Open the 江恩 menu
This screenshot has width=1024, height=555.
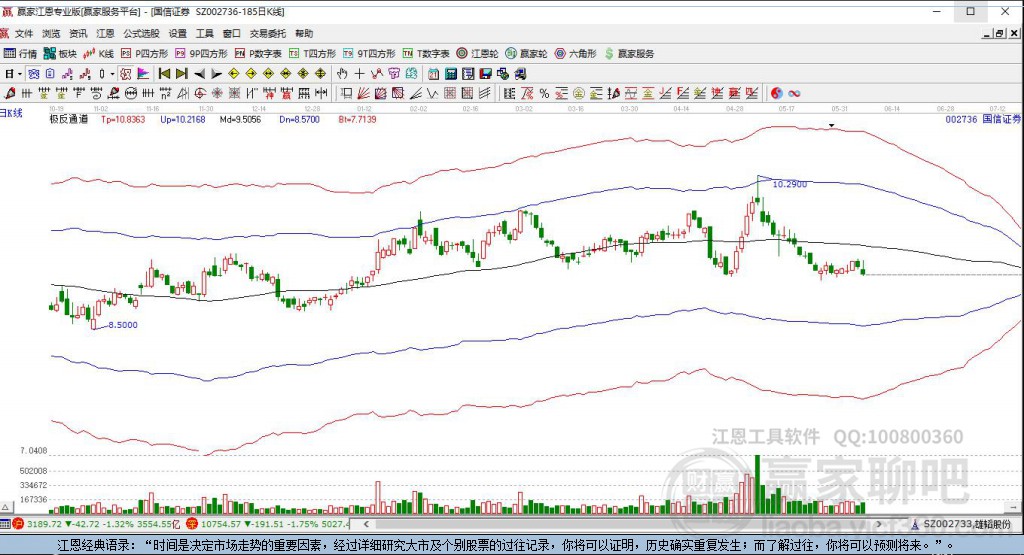tap(105, 33)
